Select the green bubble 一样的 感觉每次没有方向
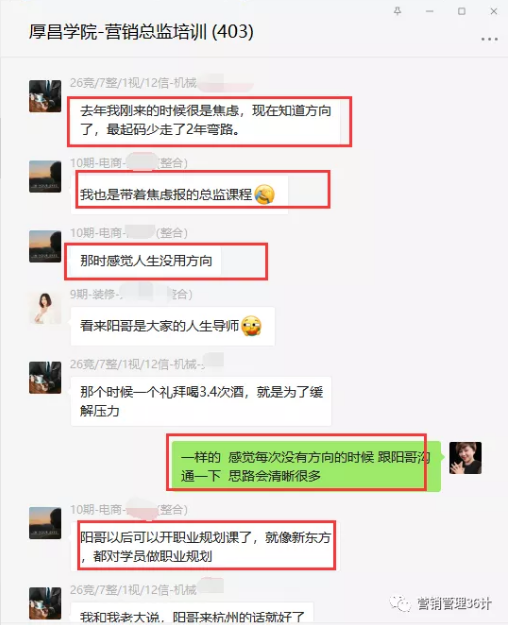Screen dimensions: 515x625 306,466
